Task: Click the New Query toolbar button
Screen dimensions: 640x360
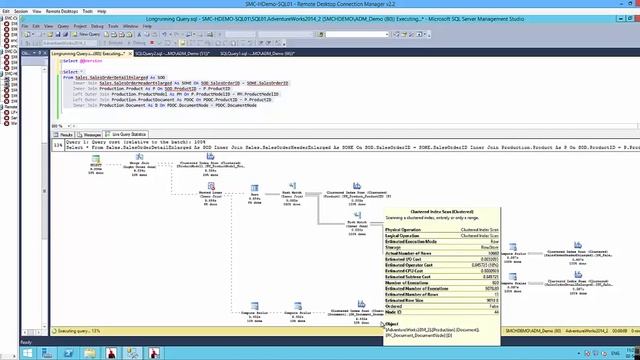Action: [x=86, y=35]
